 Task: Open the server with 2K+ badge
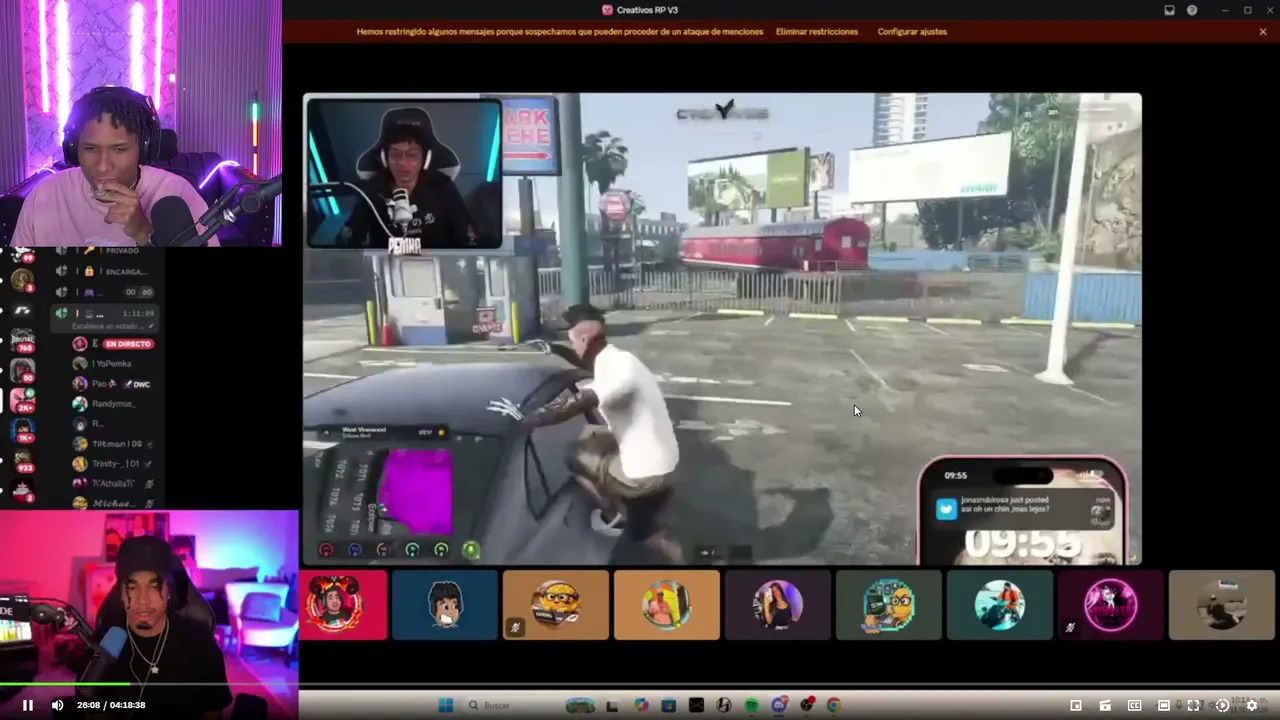(x=22, y=401)
